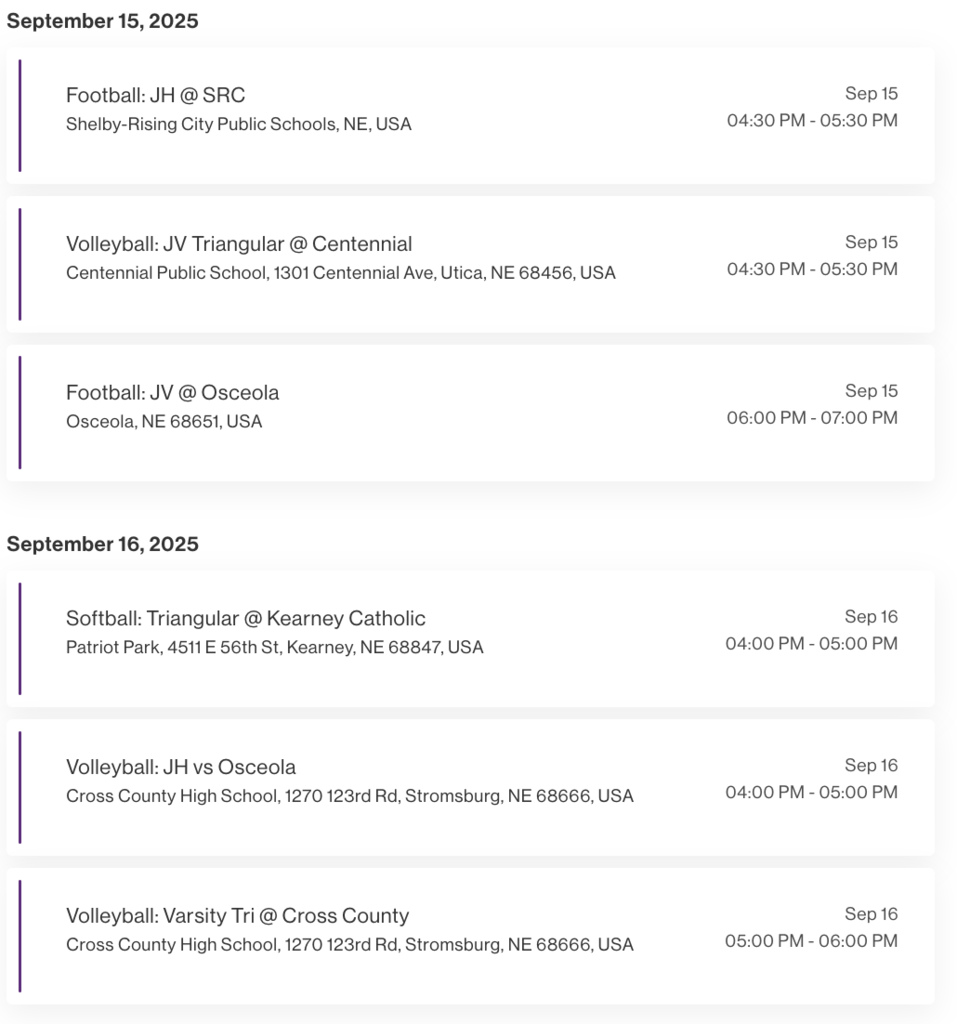Click Cross County High School address under JH volleyball
The image size is (957, 1024).
coord(349,795)
